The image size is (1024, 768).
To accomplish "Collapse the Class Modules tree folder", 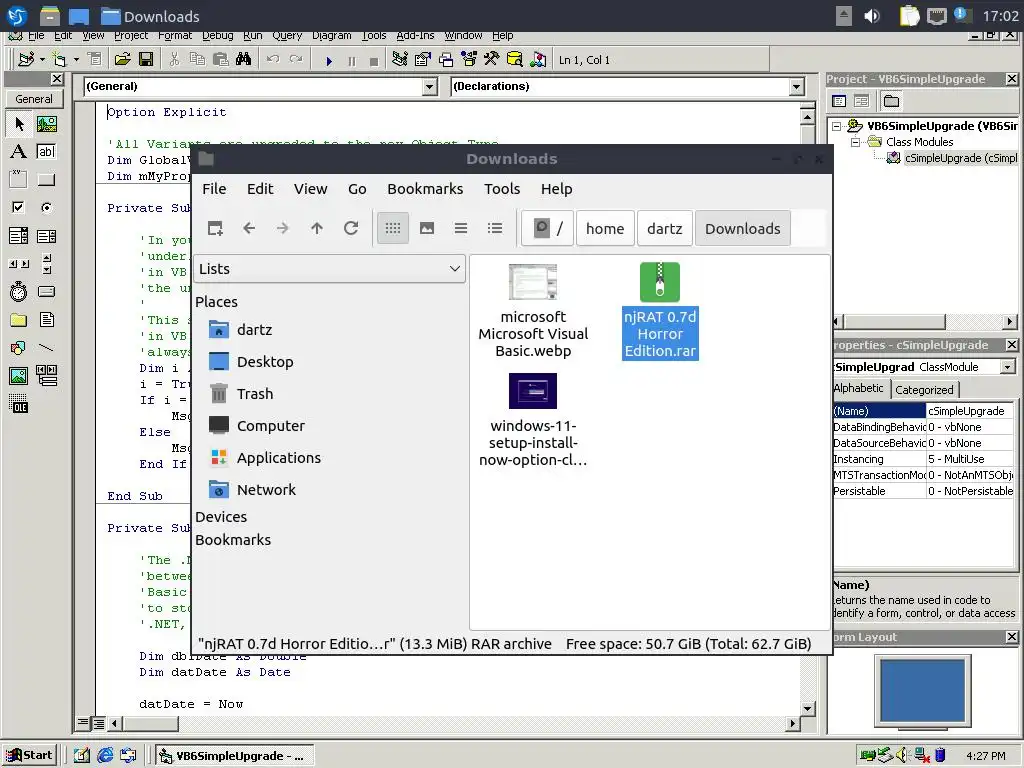I will click(x=855, y=142).
